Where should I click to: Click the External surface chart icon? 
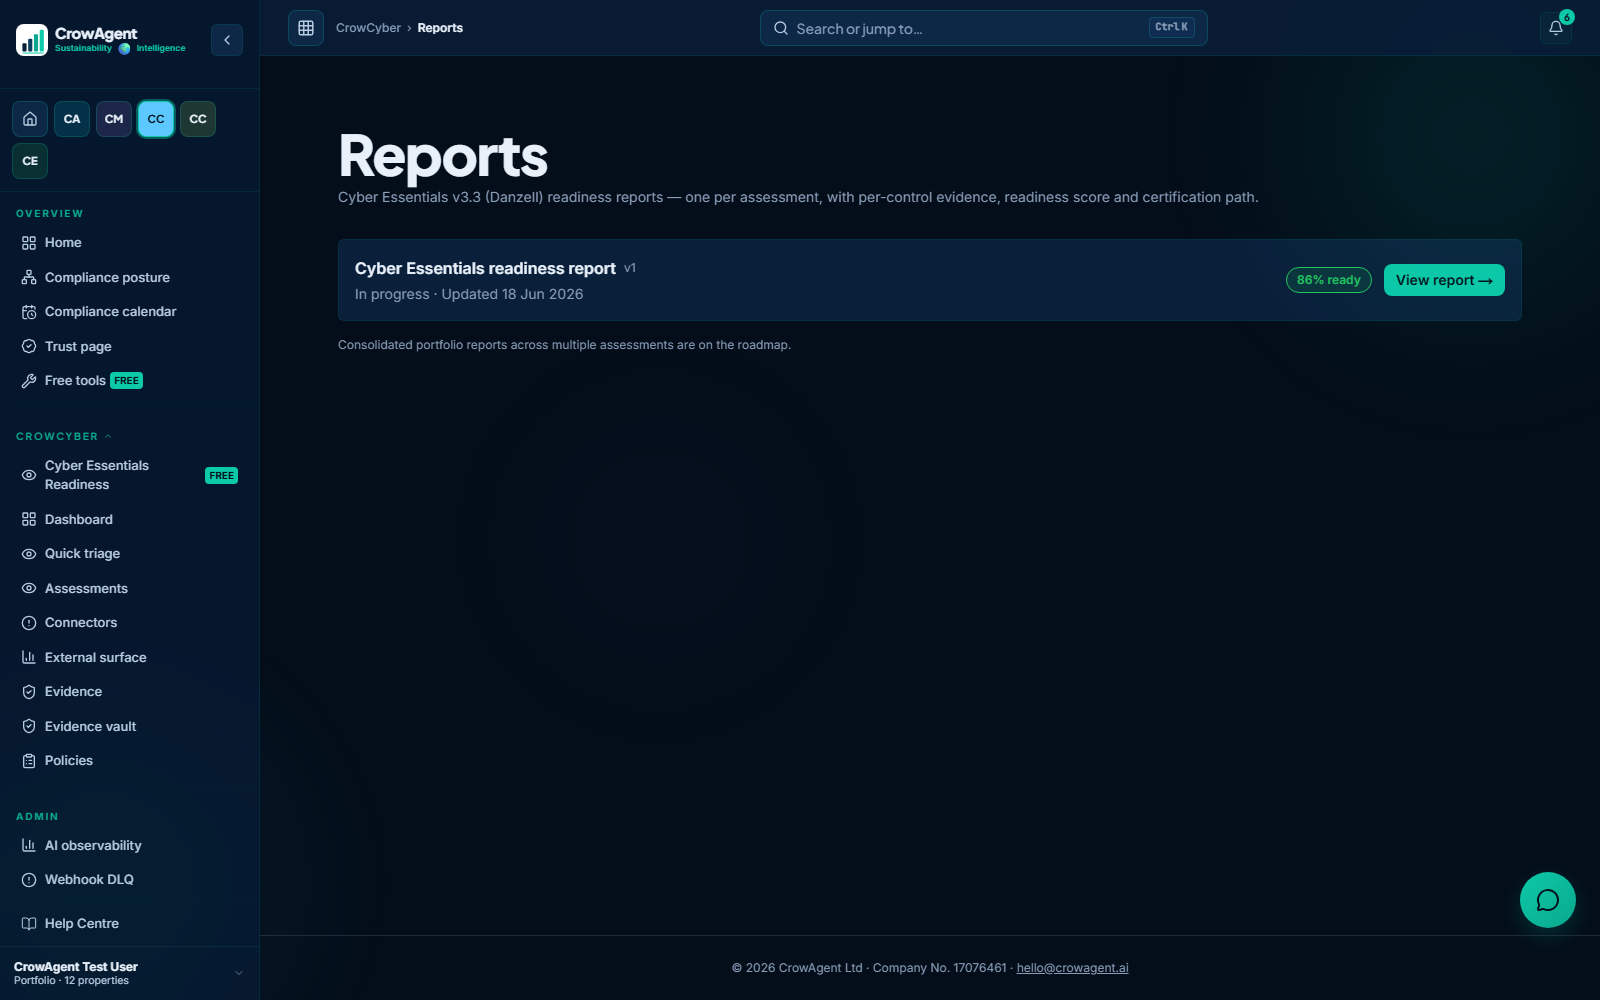pos(29,657)
